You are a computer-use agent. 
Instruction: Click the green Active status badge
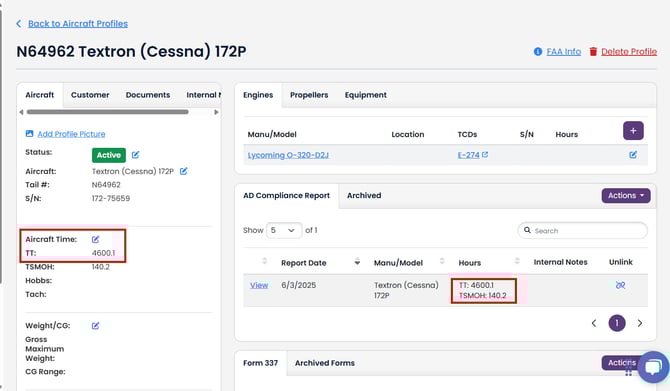pyautogui.click(x=109, y=155)
